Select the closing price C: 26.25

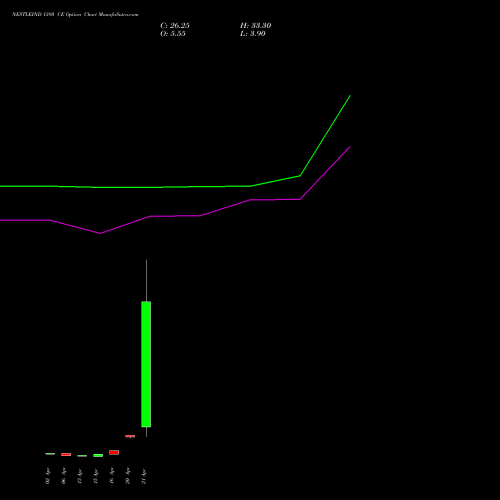(x=175, y=26)
